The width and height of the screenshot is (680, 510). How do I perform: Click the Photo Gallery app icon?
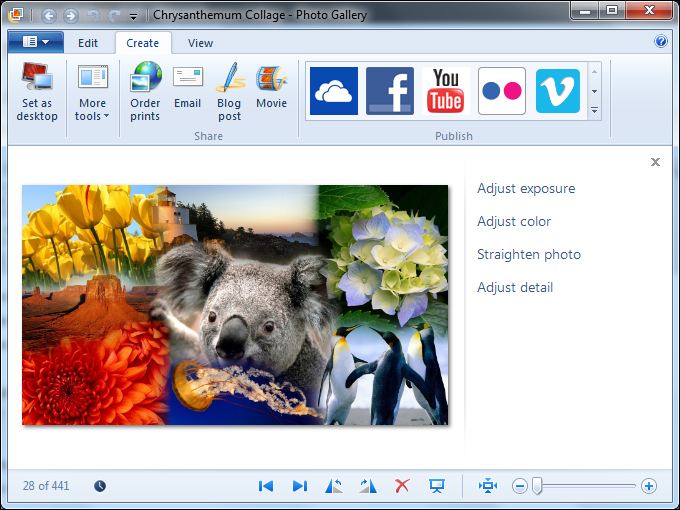(16, 15)
